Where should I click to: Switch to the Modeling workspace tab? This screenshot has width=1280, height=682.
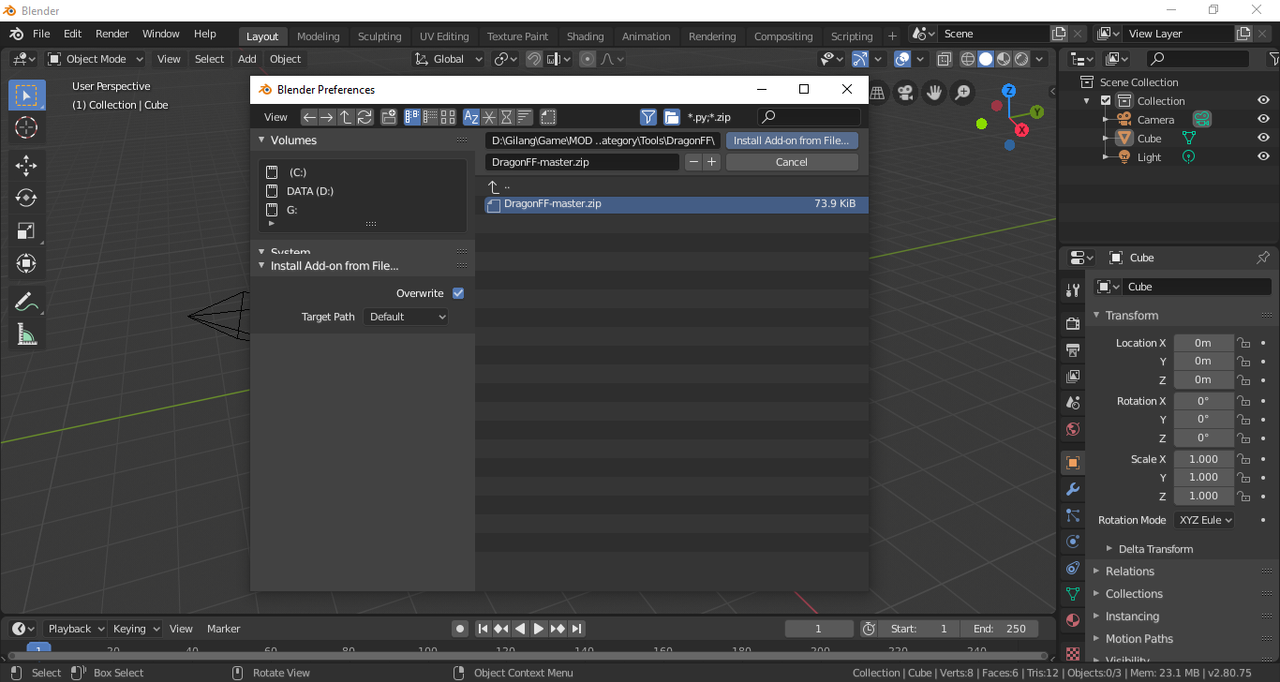(x=318, y=36)
